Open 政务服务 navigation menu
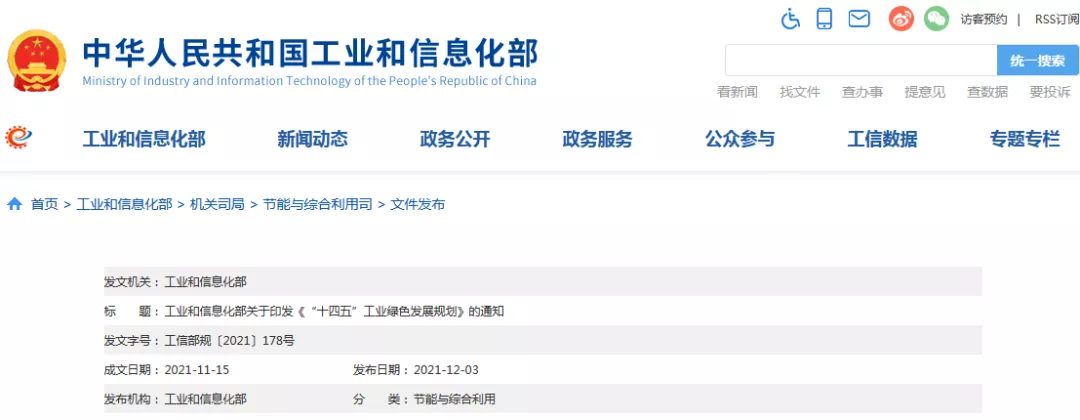The width and height of the screenshot is (1080, 420). (x=597, y=140)
